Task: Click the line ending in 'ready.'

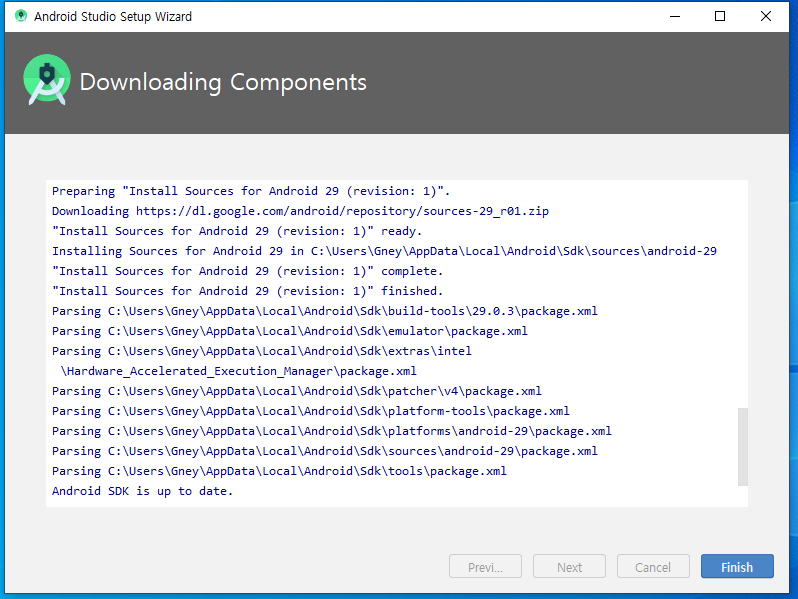Action: [x=237, y=231]
